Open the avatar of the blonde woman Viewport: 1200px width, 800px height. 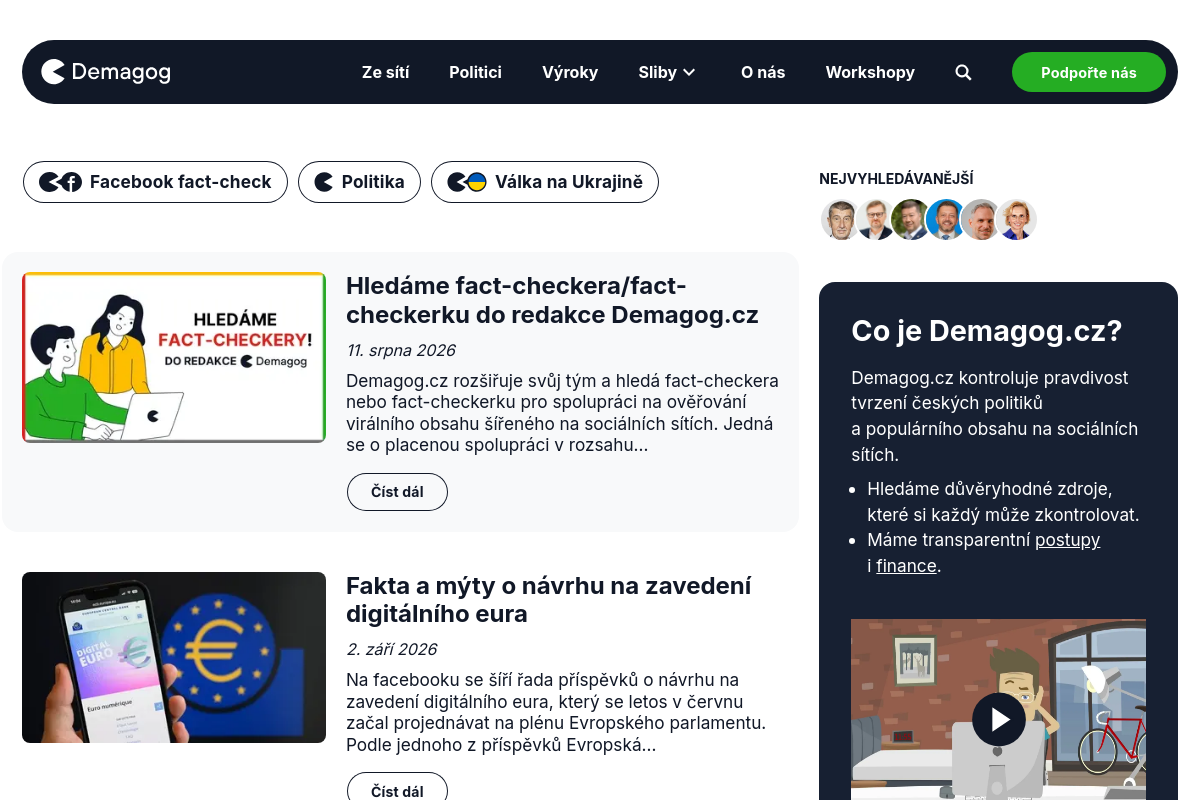(1017, 219)
